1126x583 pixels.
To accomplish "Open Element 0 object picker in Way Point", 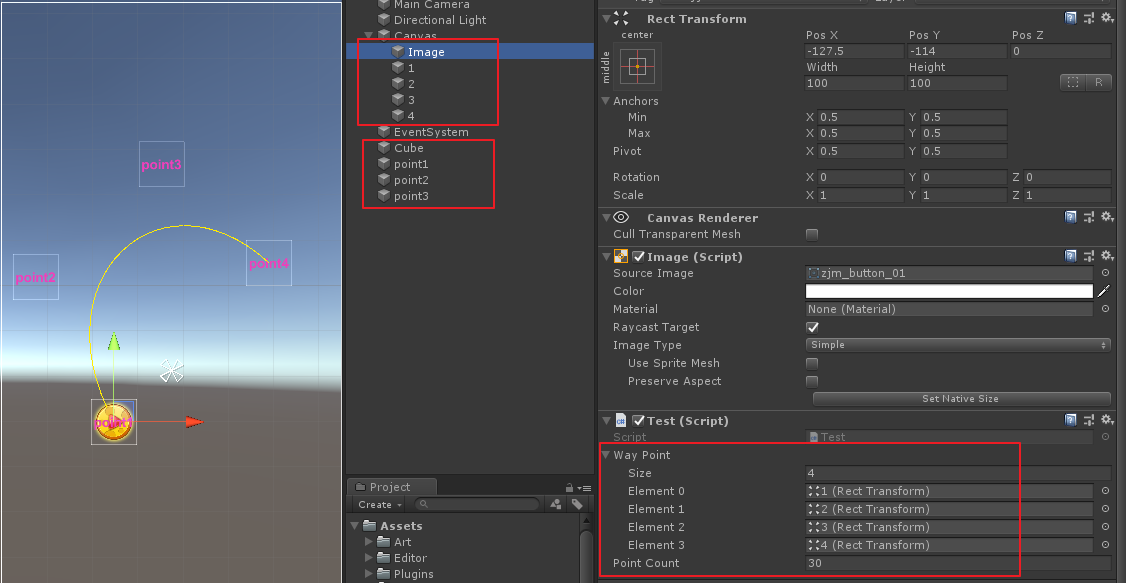I will [1105, 491].
